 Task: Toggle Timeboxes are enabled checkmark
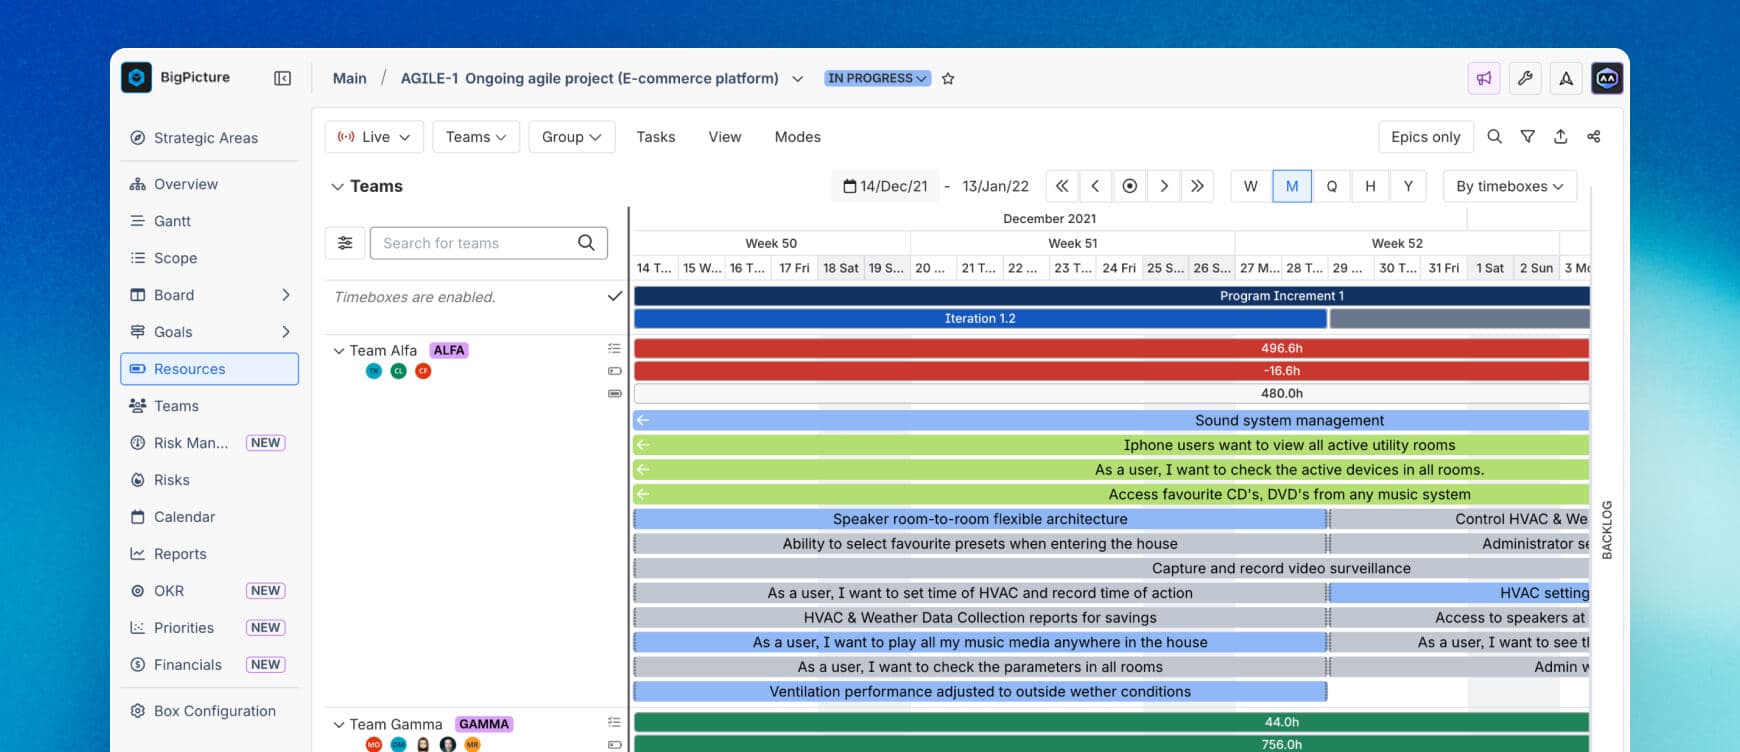614,296
